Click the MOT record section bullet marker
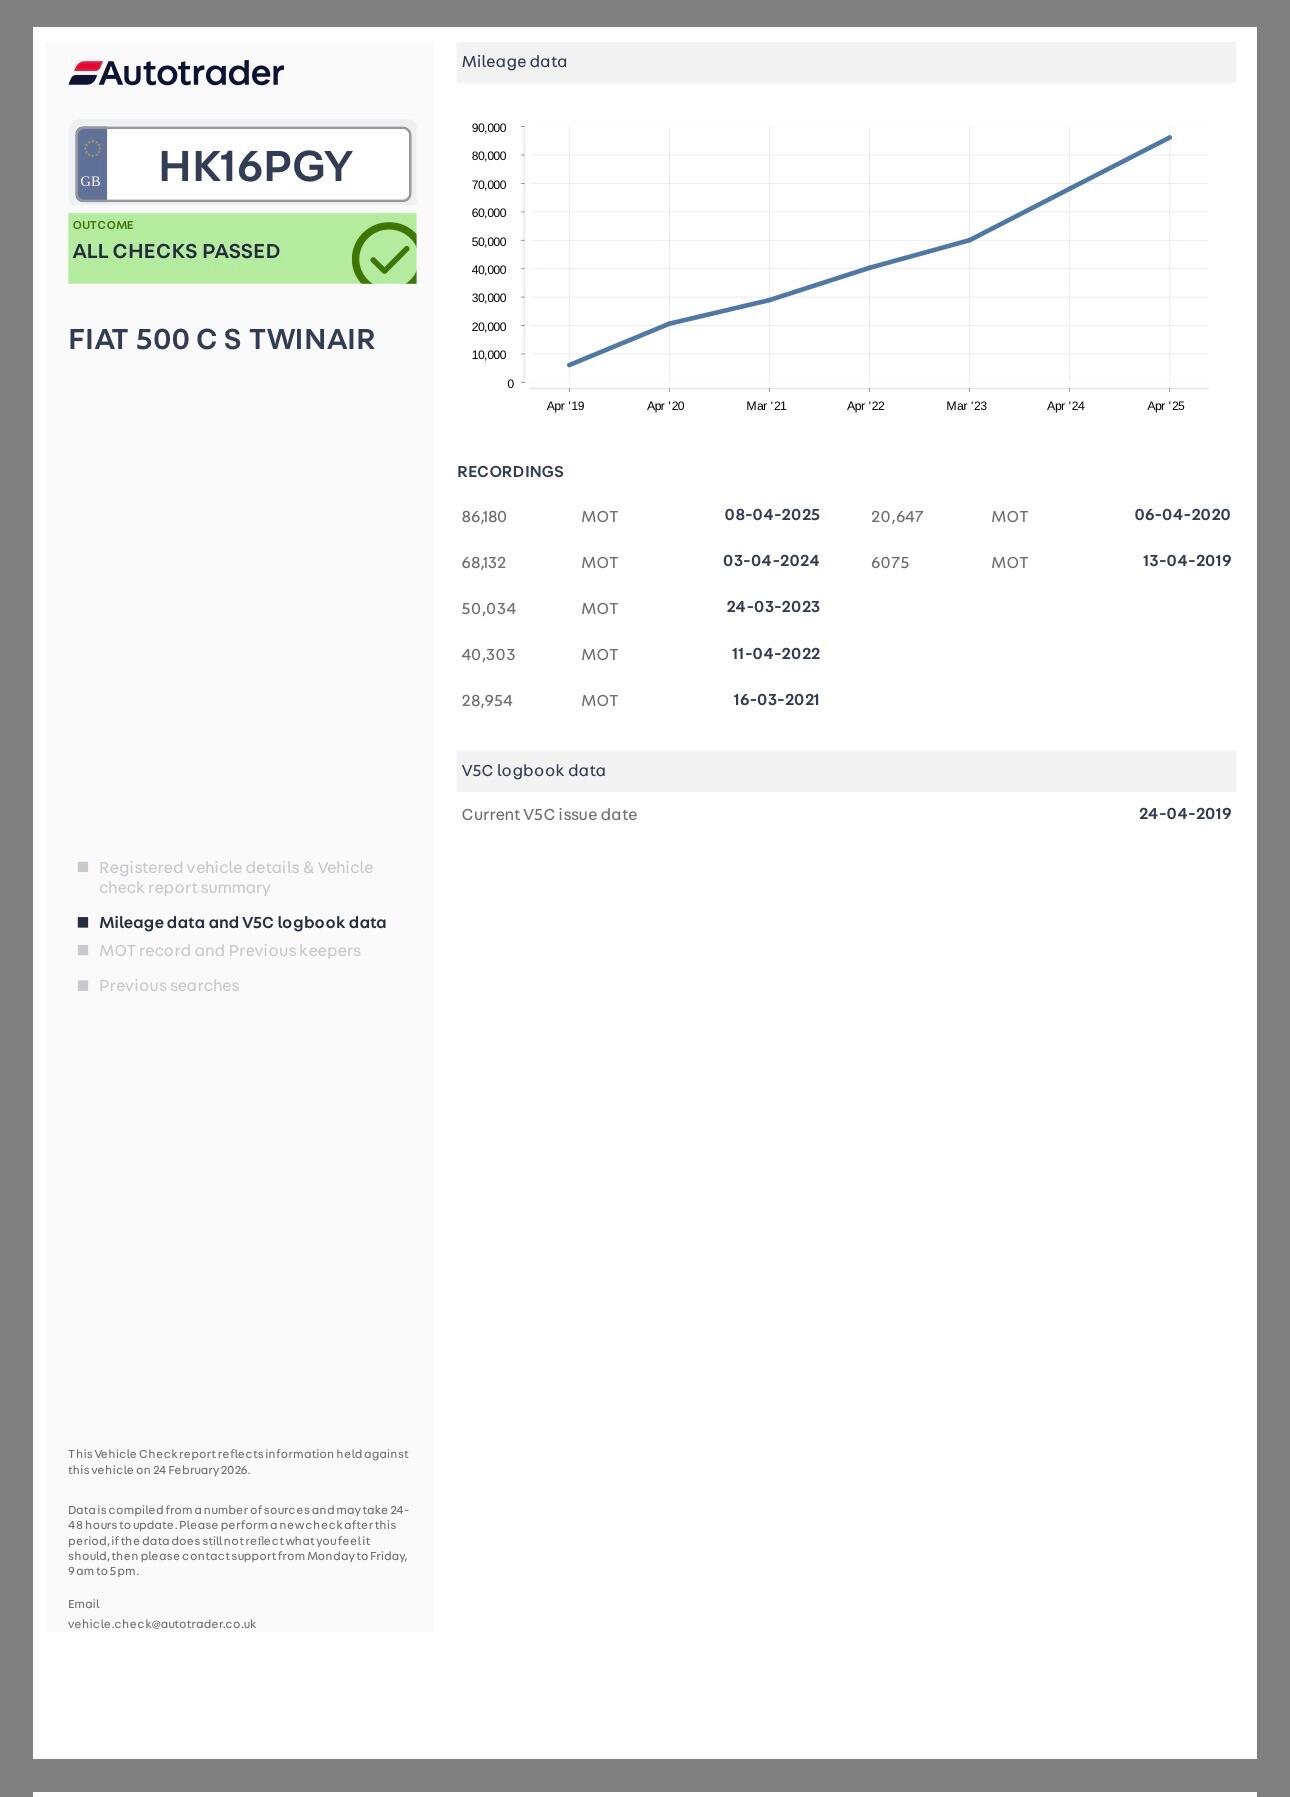The width and height of the screenshot is (1290, 1797). point(83,950)
